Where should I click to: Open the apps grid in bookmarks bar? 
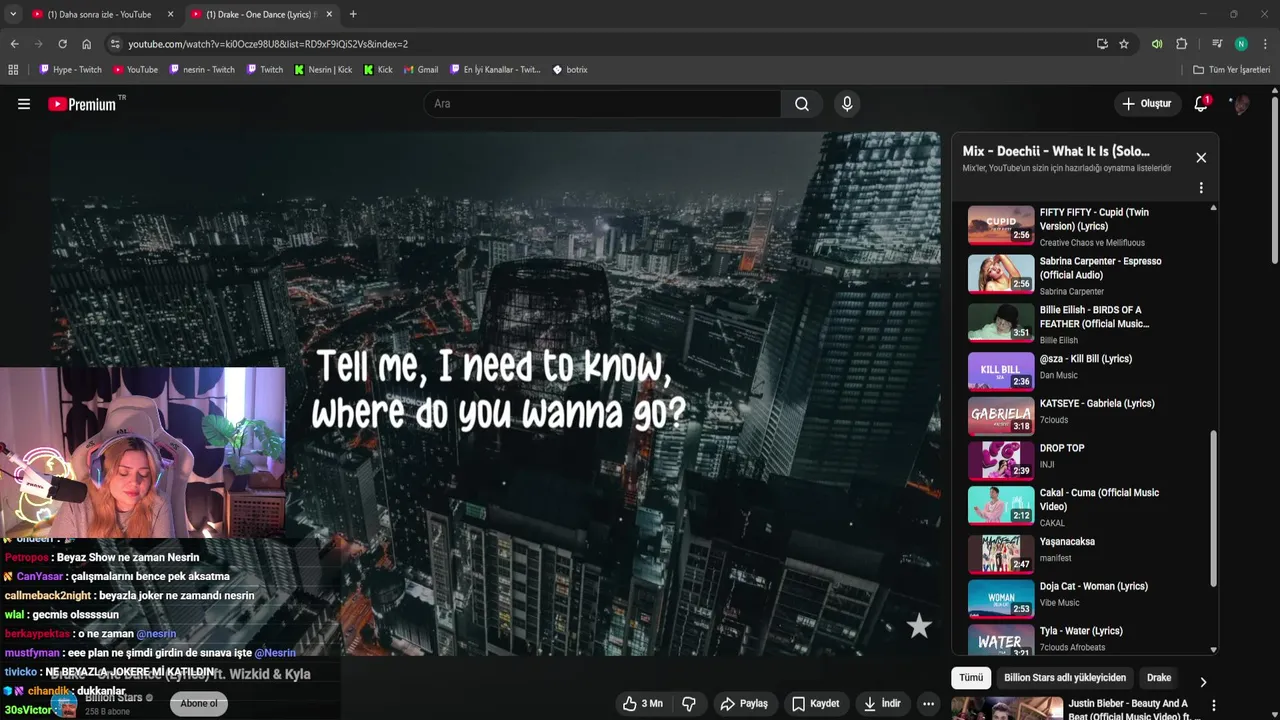13,70
